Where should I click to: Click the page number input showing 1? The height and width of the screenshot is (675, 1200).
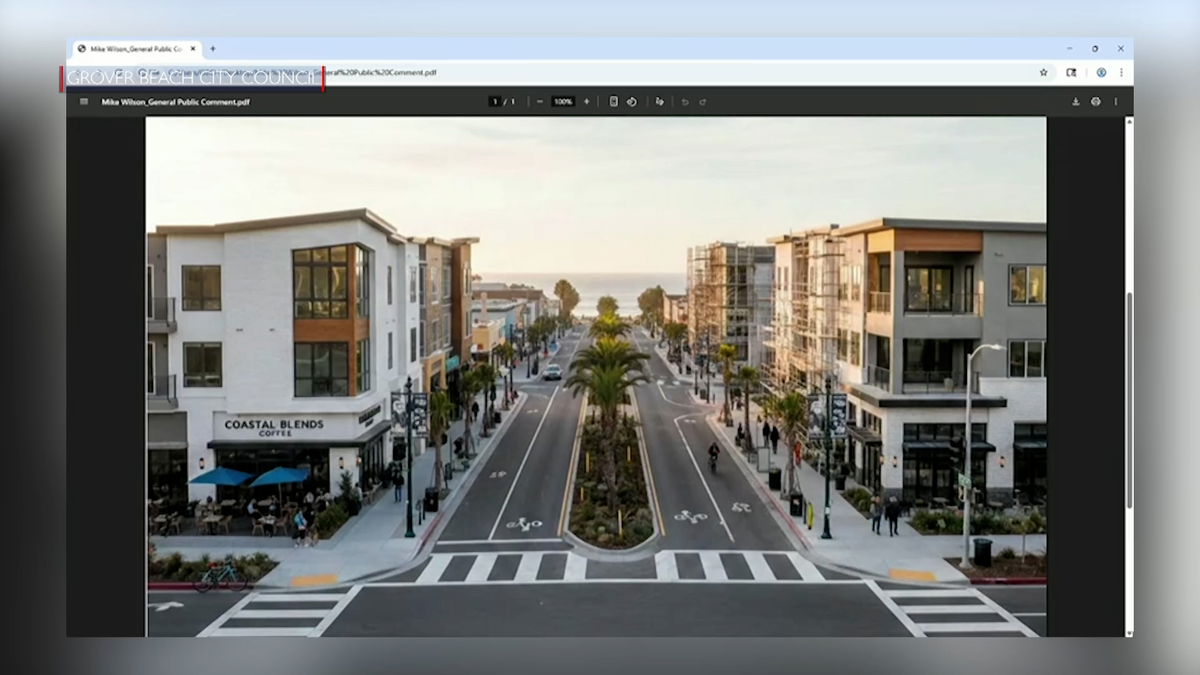494,101
